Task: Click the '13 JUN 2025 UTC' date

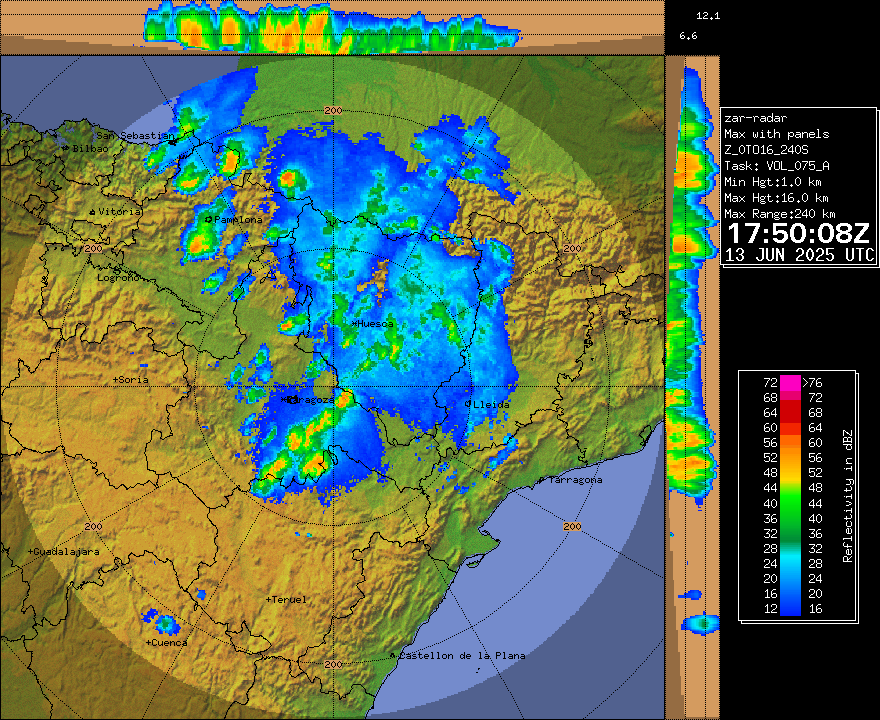Action: (x=800, y=255)
